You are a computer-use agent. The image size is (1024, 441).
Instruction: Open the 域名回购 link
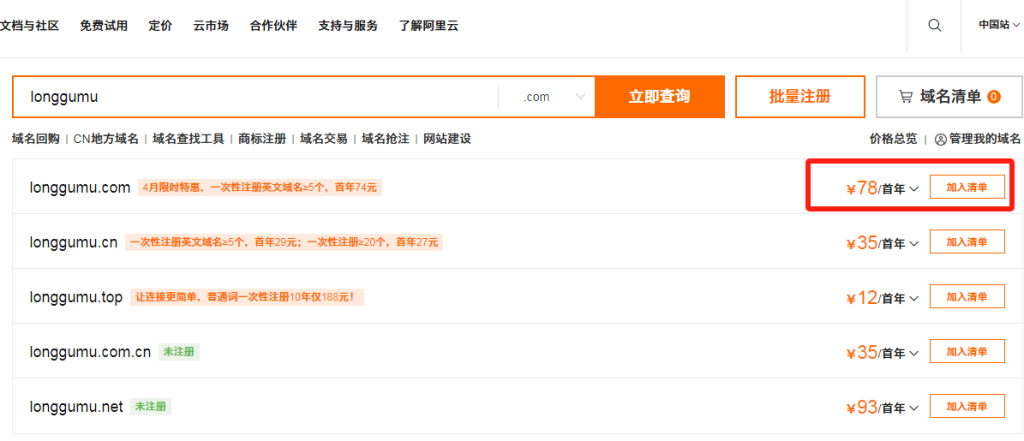tap(36, 139)
